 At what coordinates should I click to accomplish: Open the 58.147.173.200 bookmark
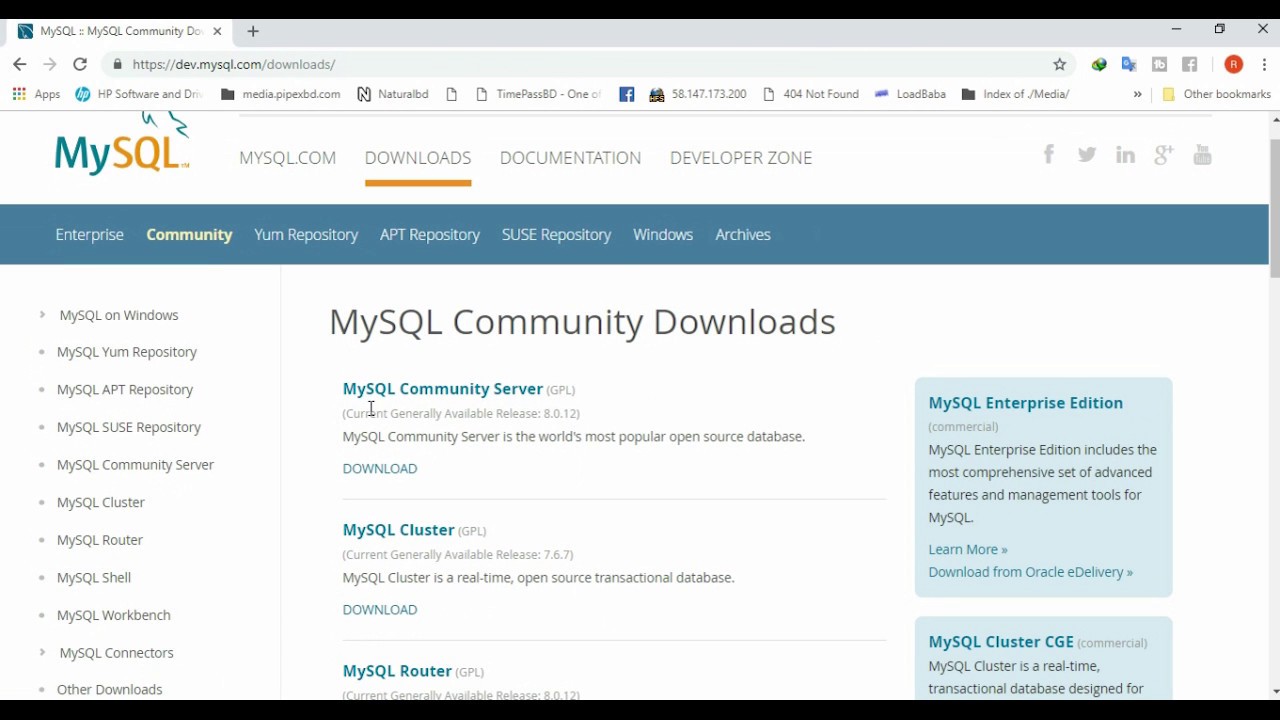(698, 94)
